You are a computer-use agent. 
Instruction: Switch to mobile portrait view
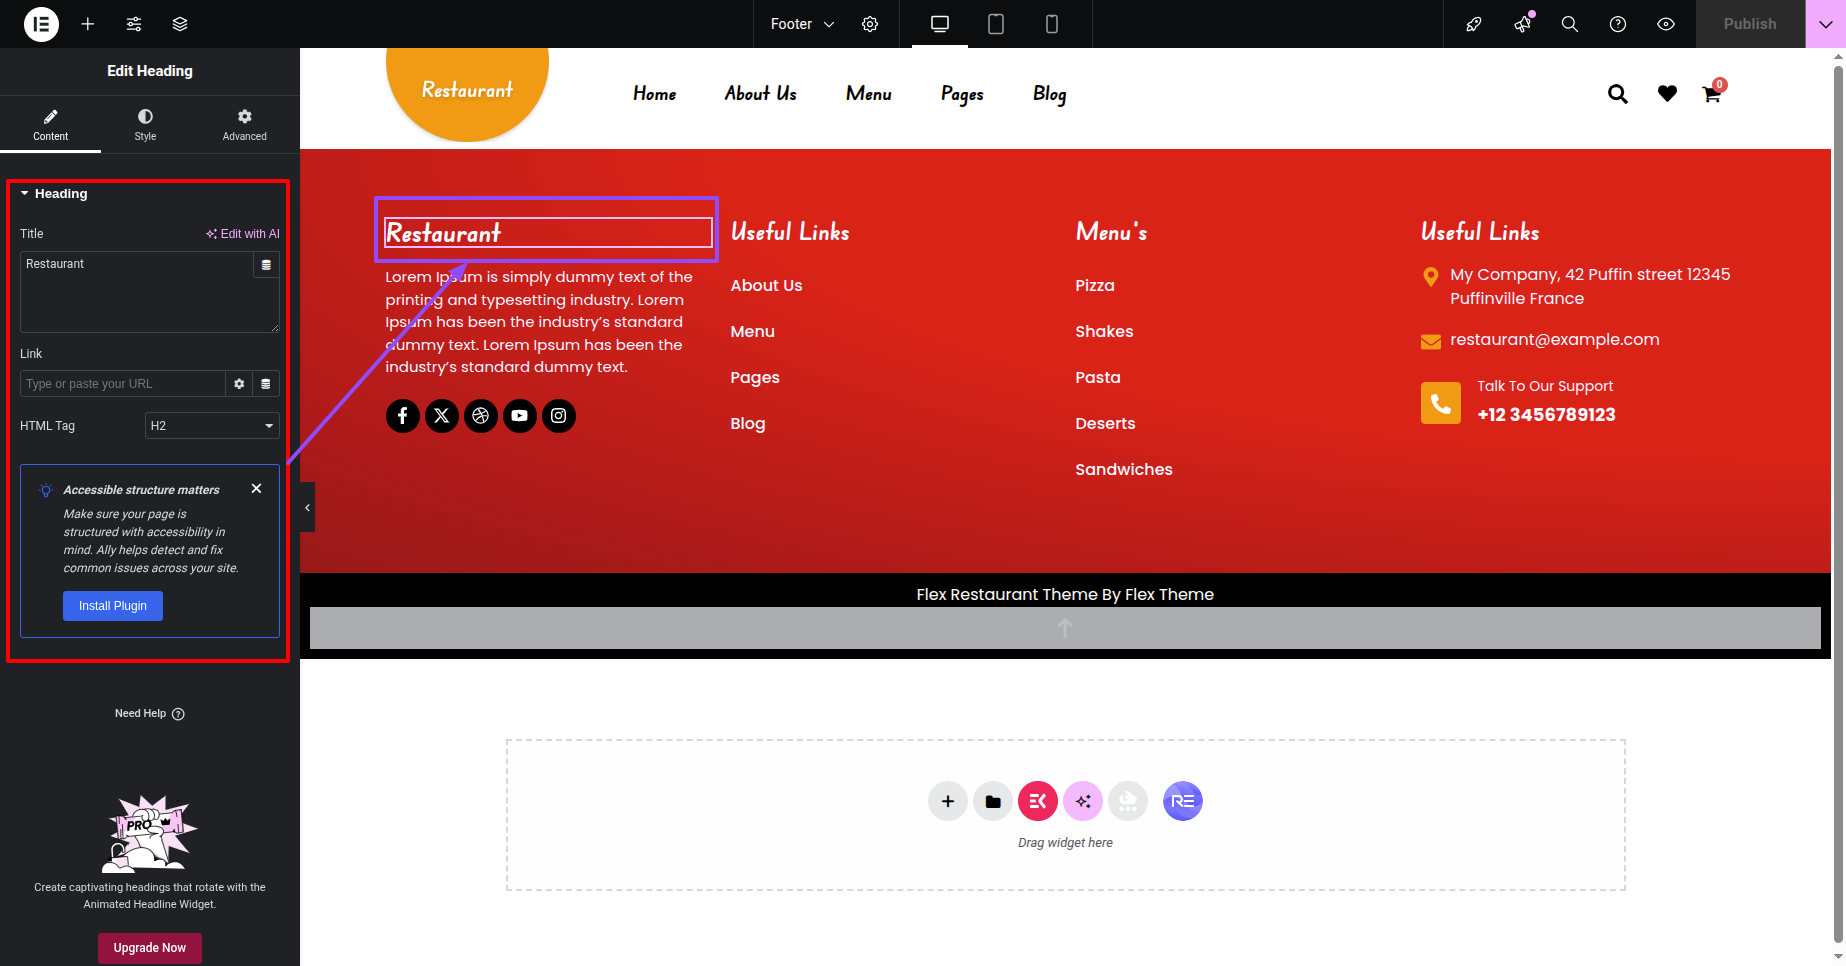pos(1052,24)
